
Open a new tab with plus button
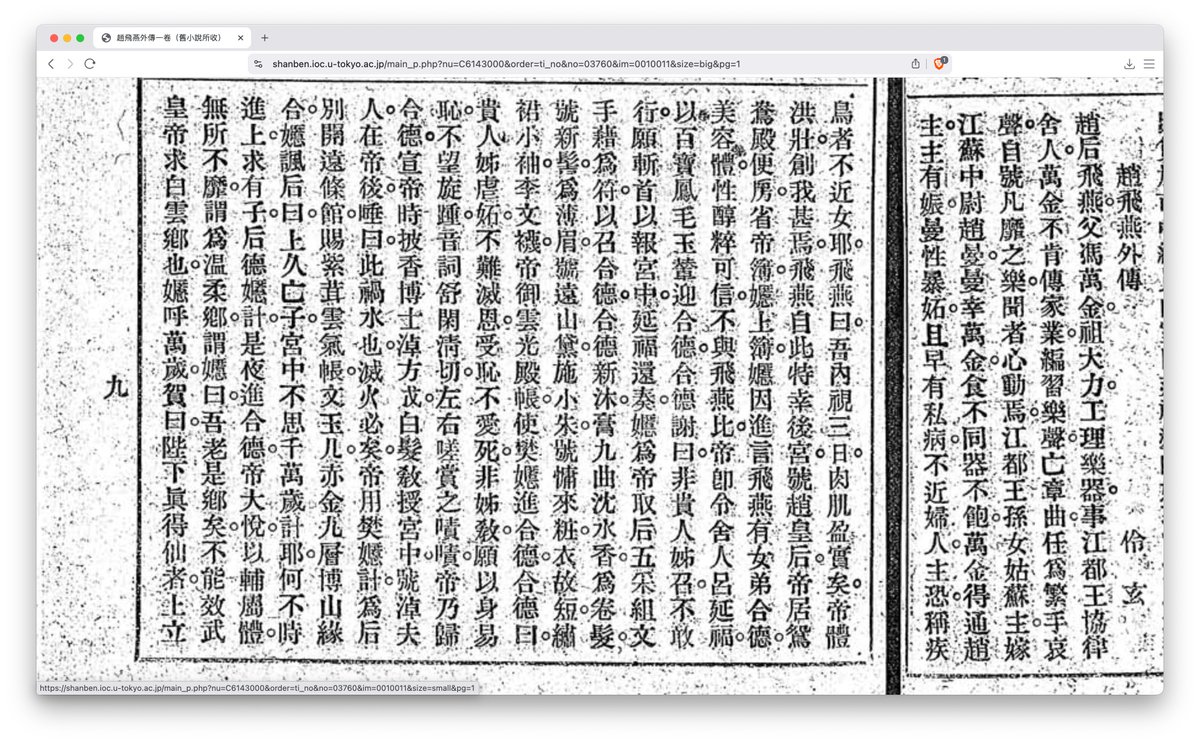[x=265, y=38]
